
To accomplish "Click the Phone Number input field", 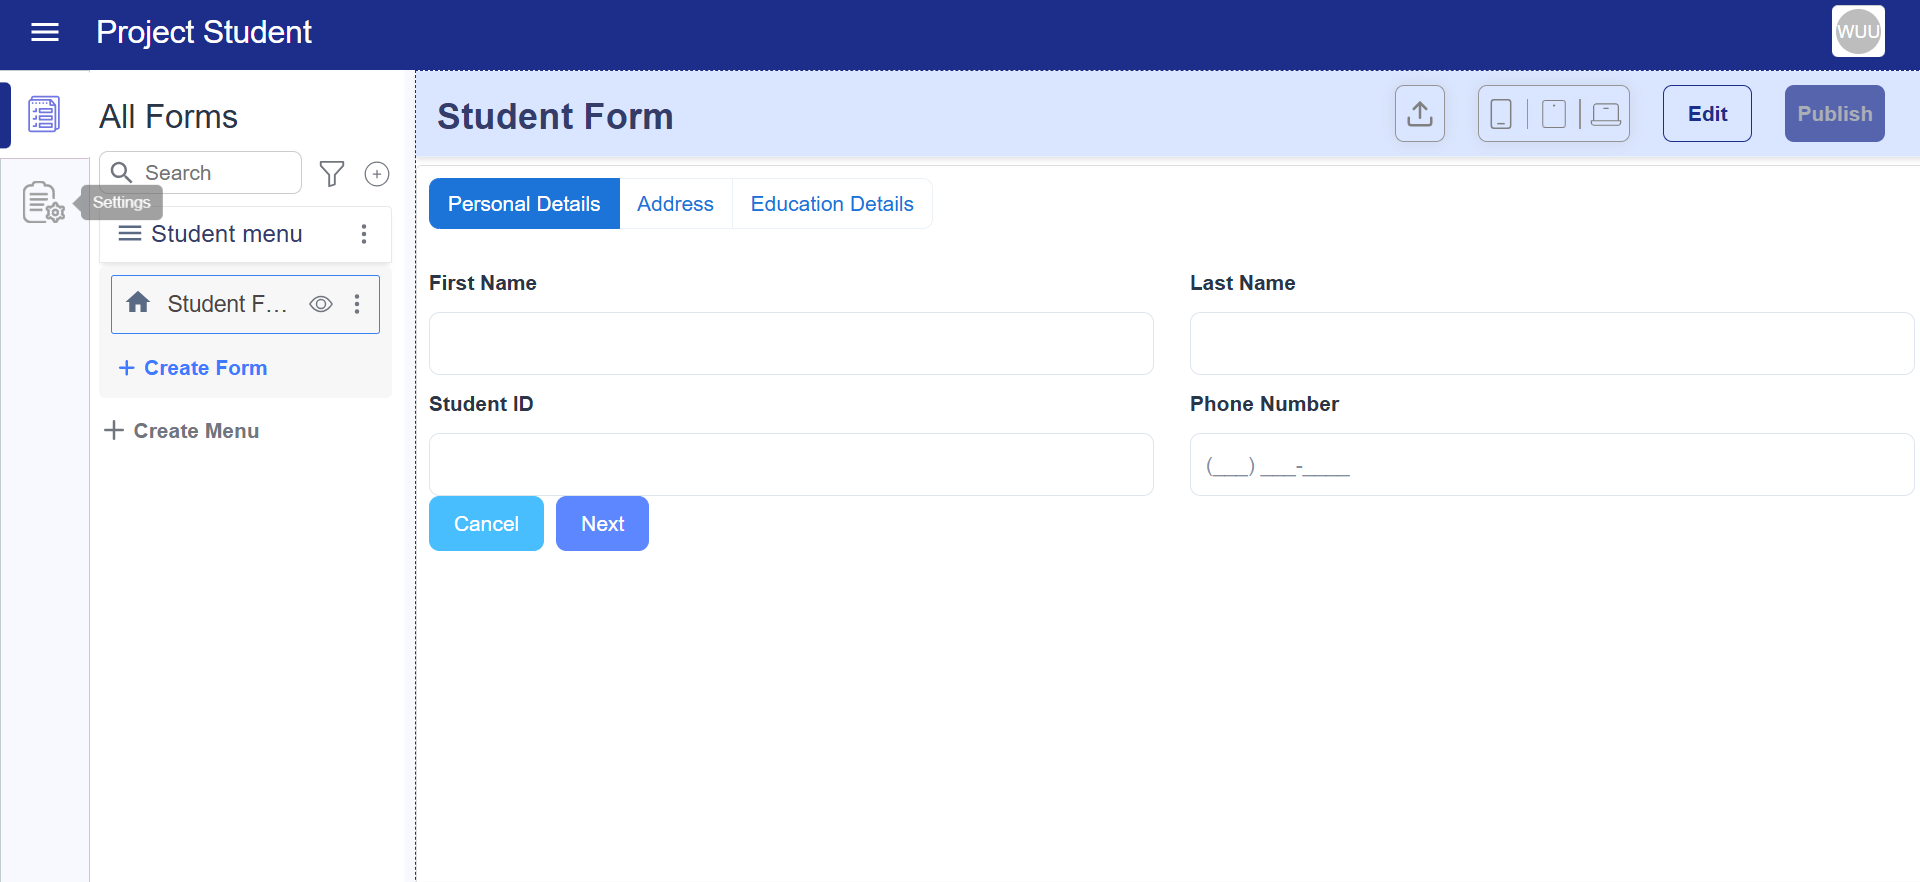I will click(1551, 465).
